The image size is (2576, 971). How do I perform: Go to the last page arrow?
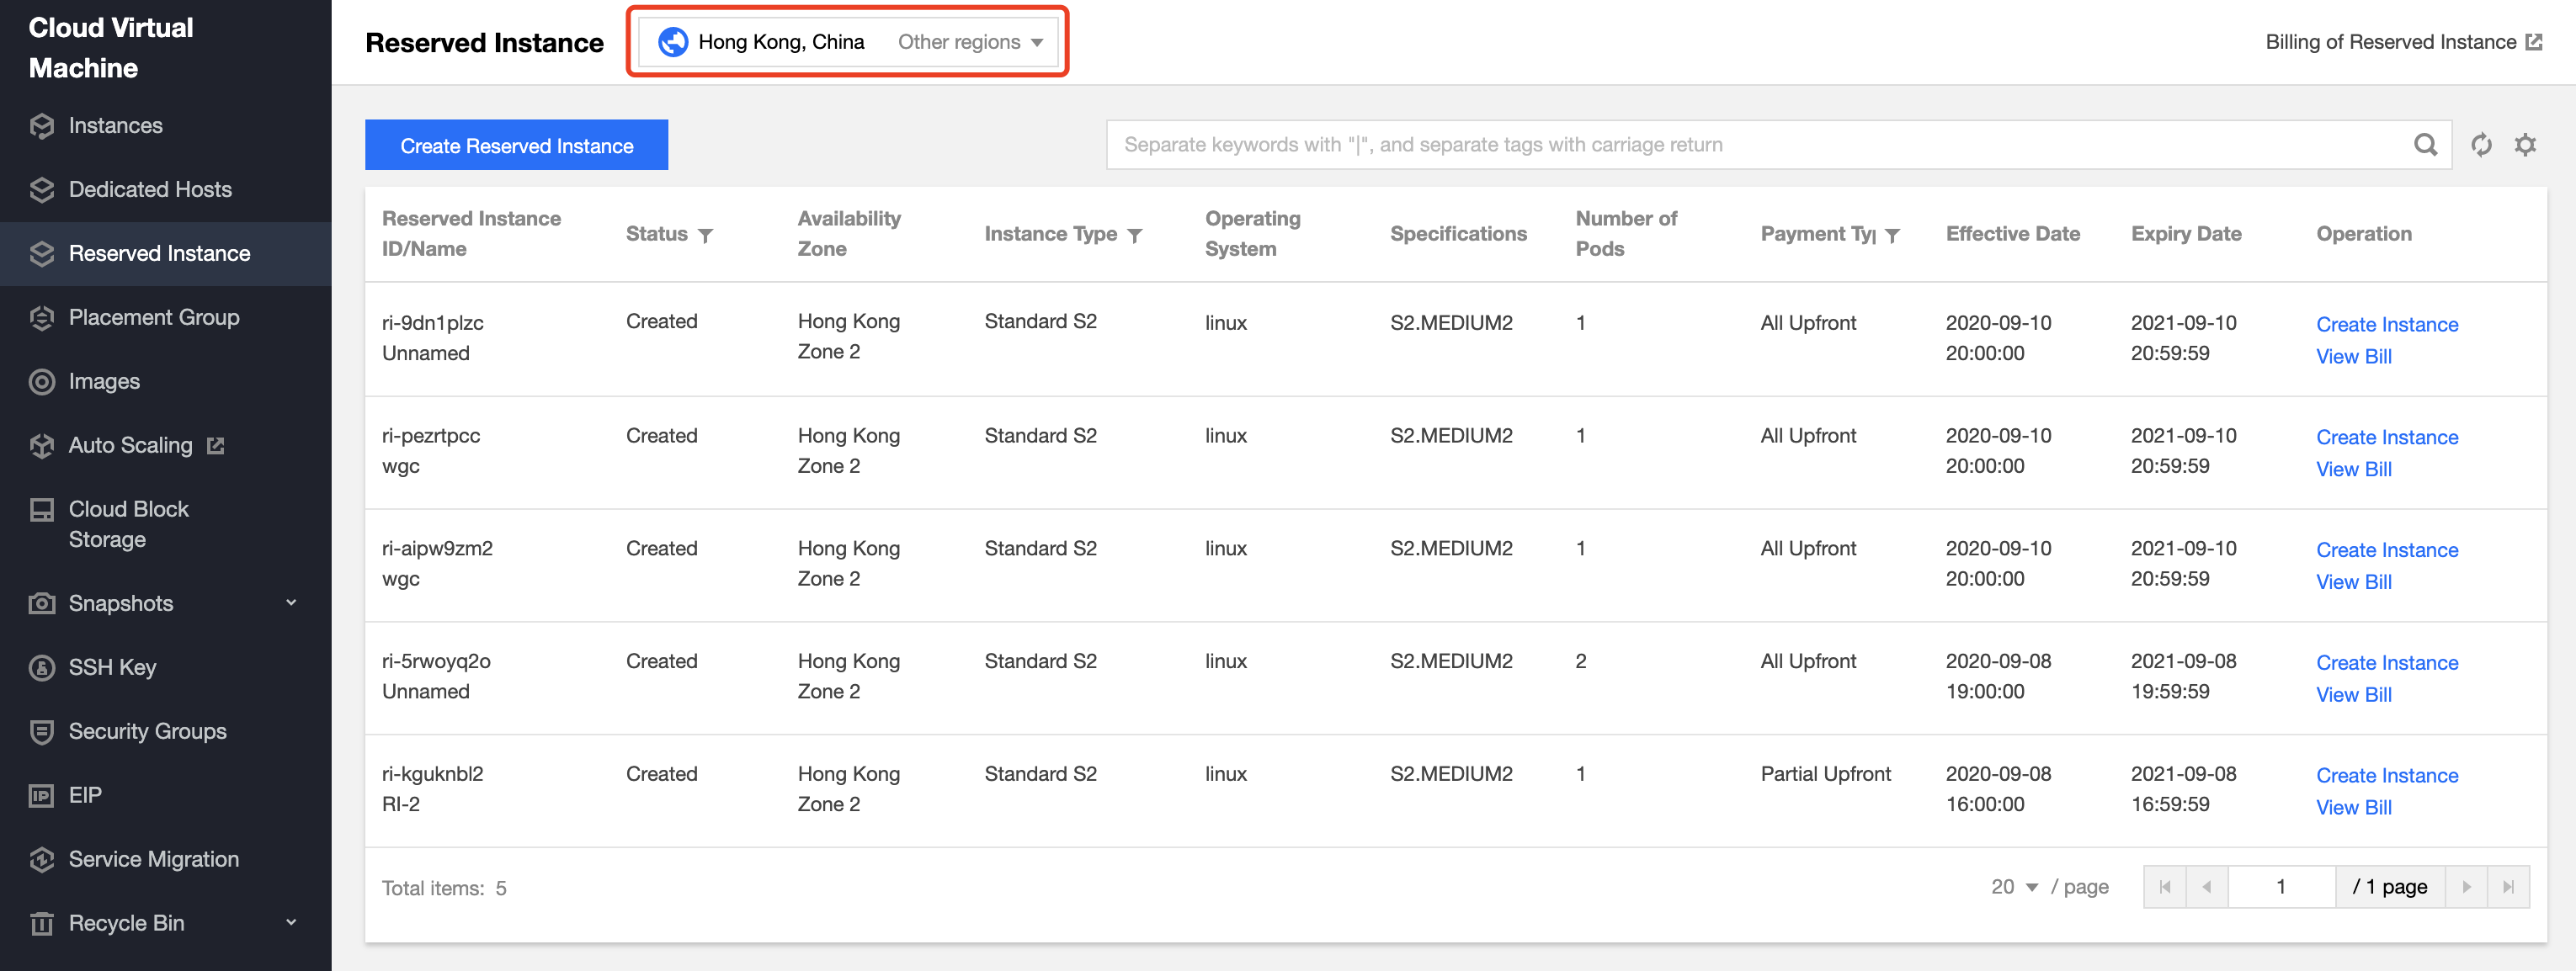click(2507, 887)
